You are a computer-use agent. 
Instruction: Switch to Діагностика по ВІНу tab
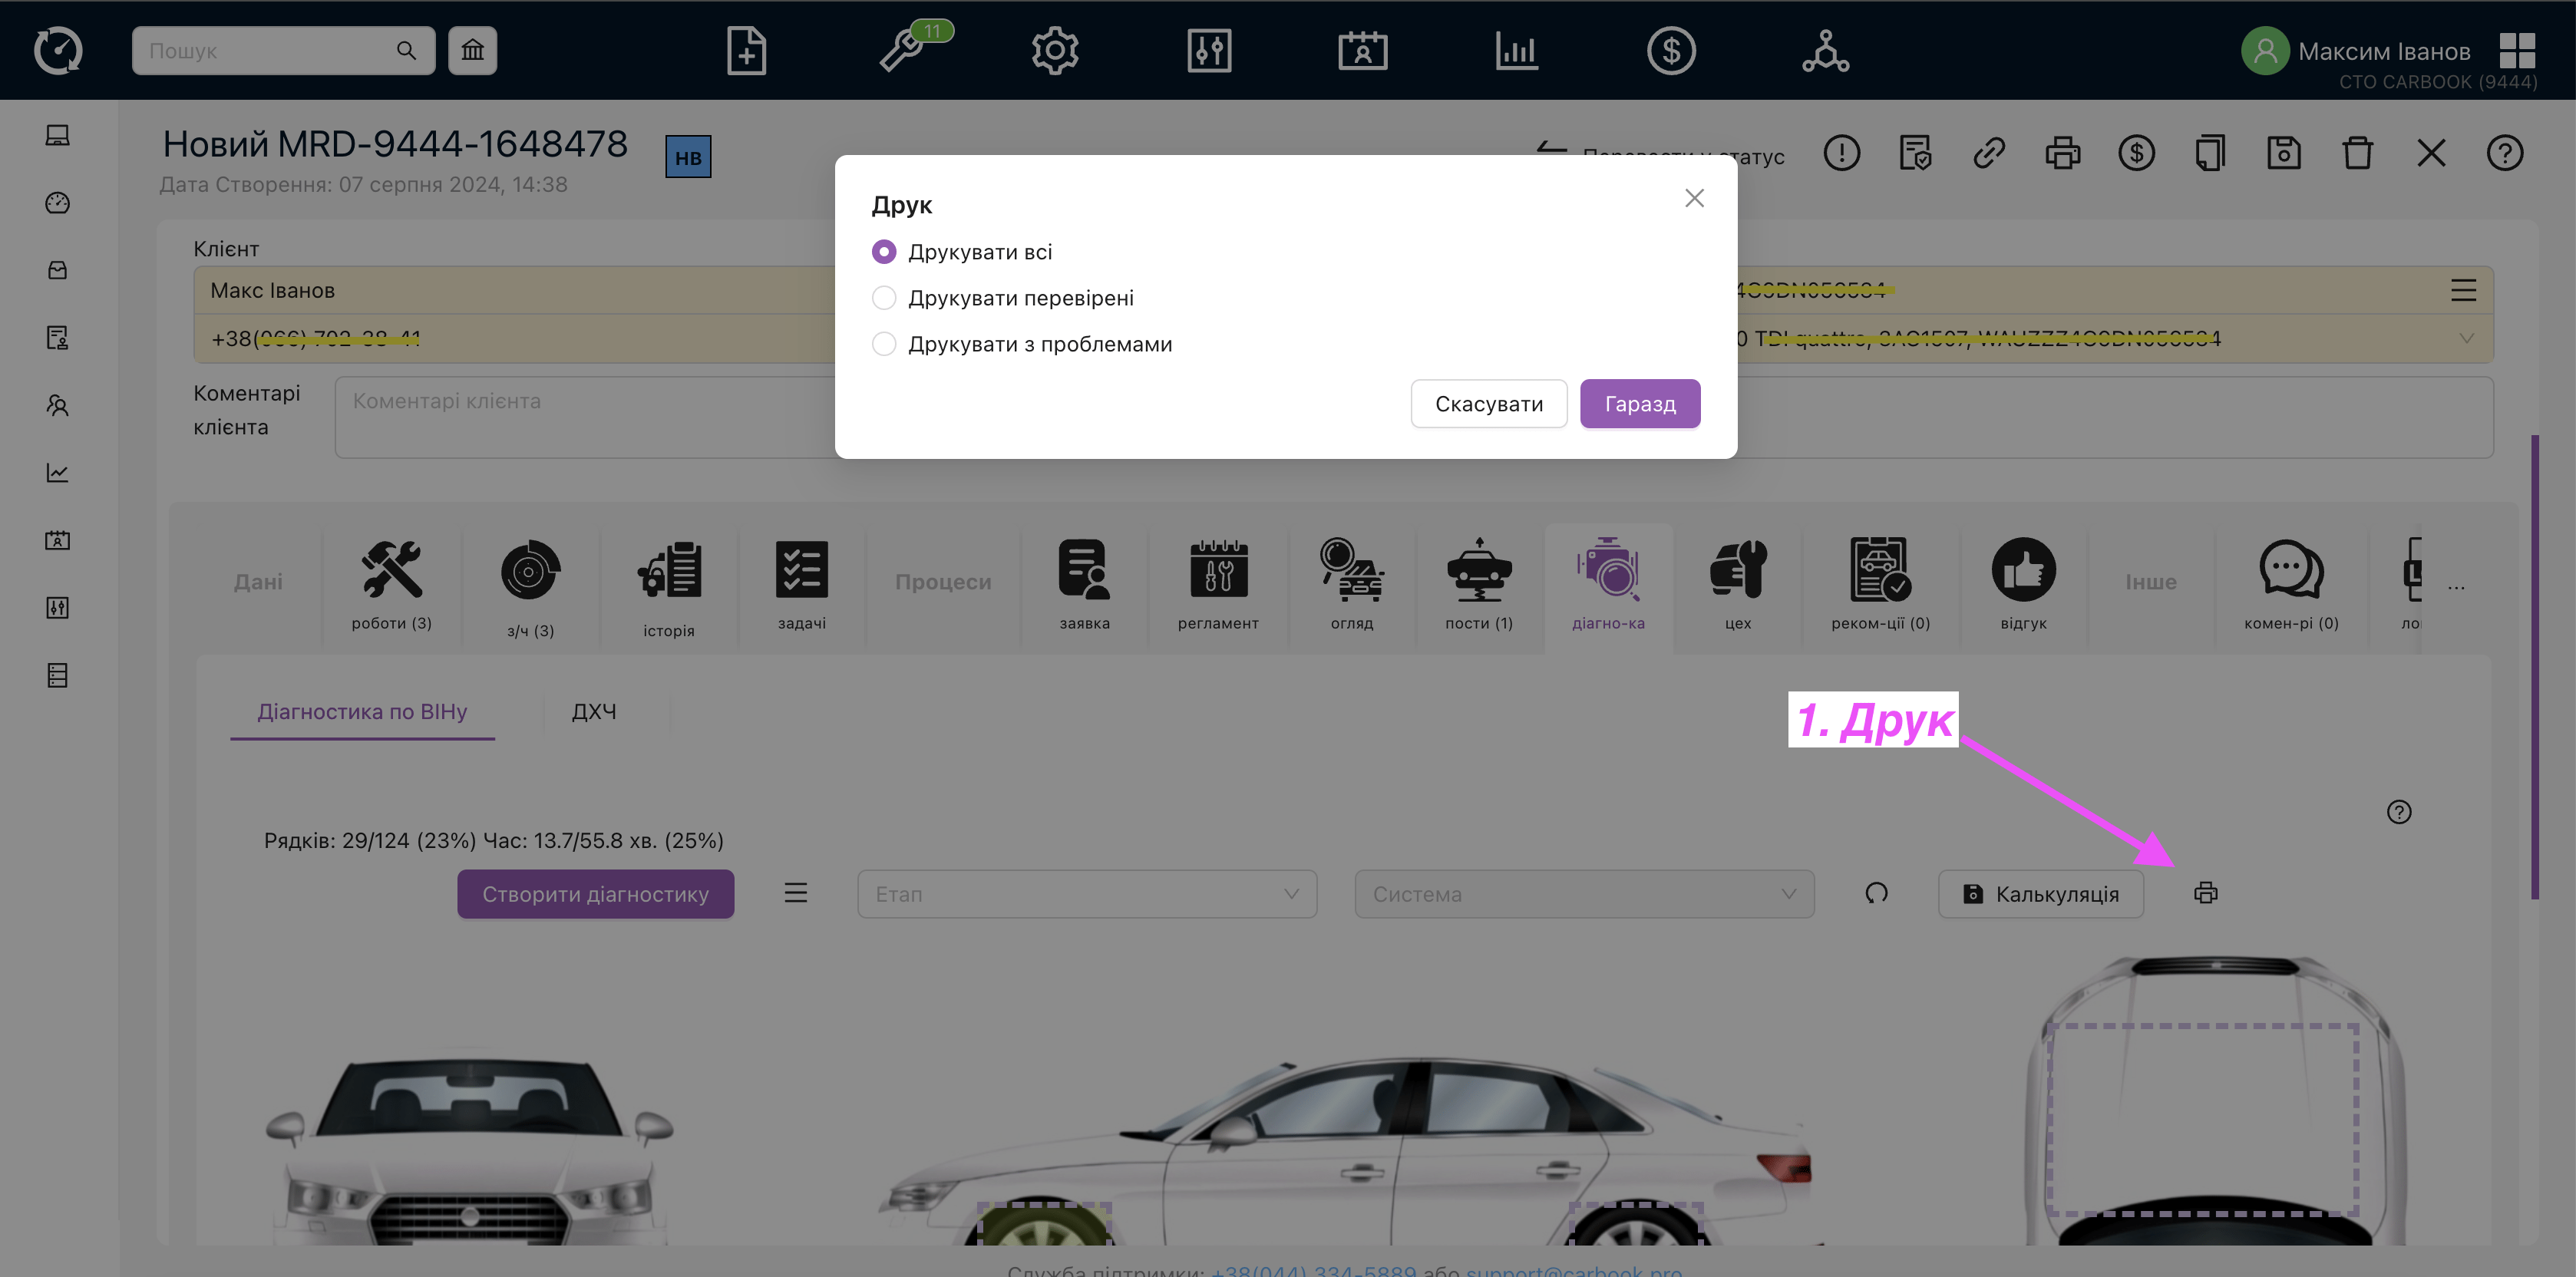[362, 712]
